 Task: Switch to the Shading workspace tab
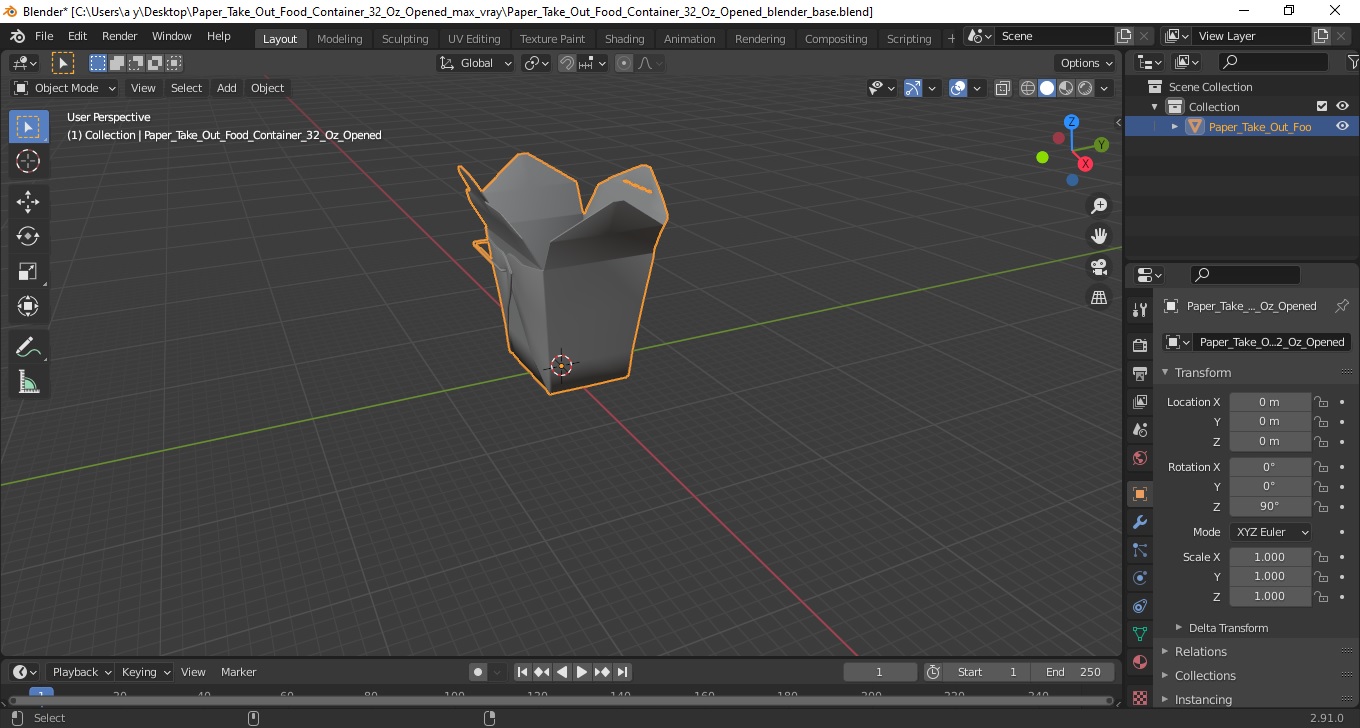coord(625,39)
